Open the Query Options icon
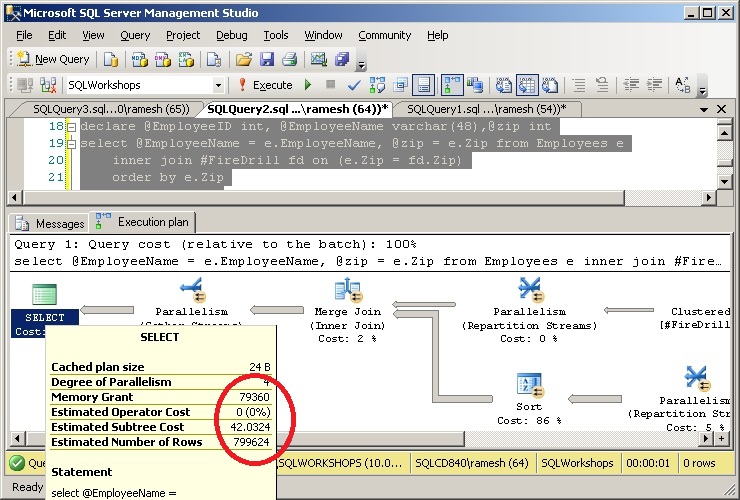 coord(400,85)
